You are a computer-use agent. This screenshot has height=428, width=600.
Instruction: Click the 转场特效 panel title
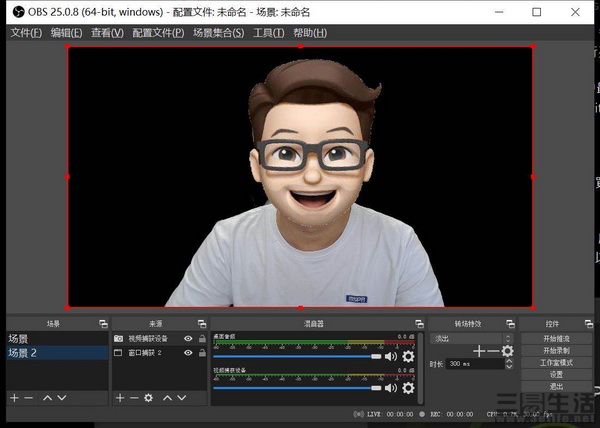coord(468,324)
